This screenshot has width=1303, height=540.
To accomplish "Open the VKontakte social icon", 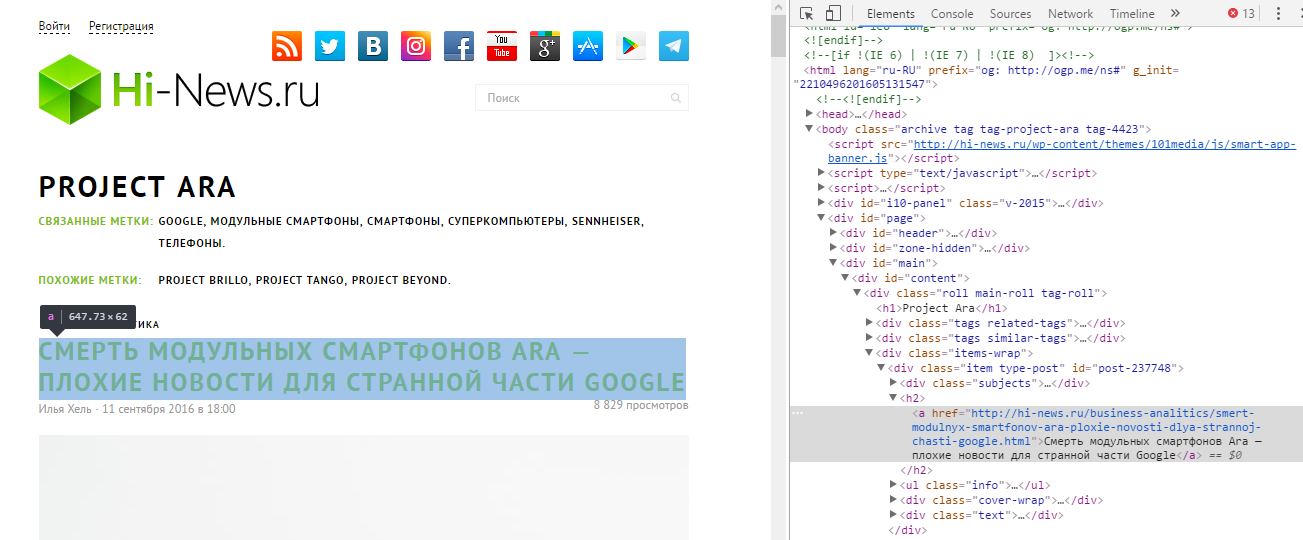I will coord(373,46).
